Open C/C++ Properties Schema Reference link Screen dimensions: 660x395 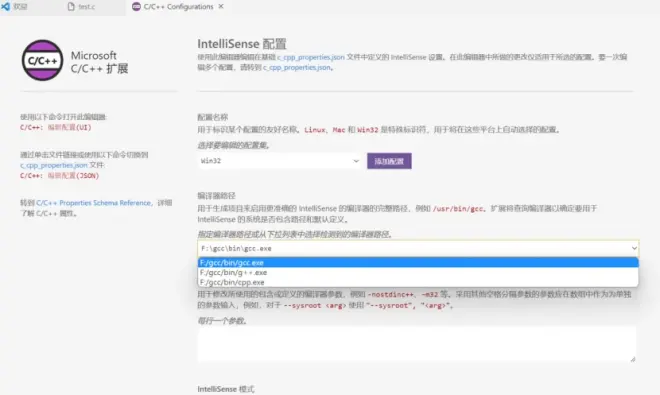click(93, 203)
